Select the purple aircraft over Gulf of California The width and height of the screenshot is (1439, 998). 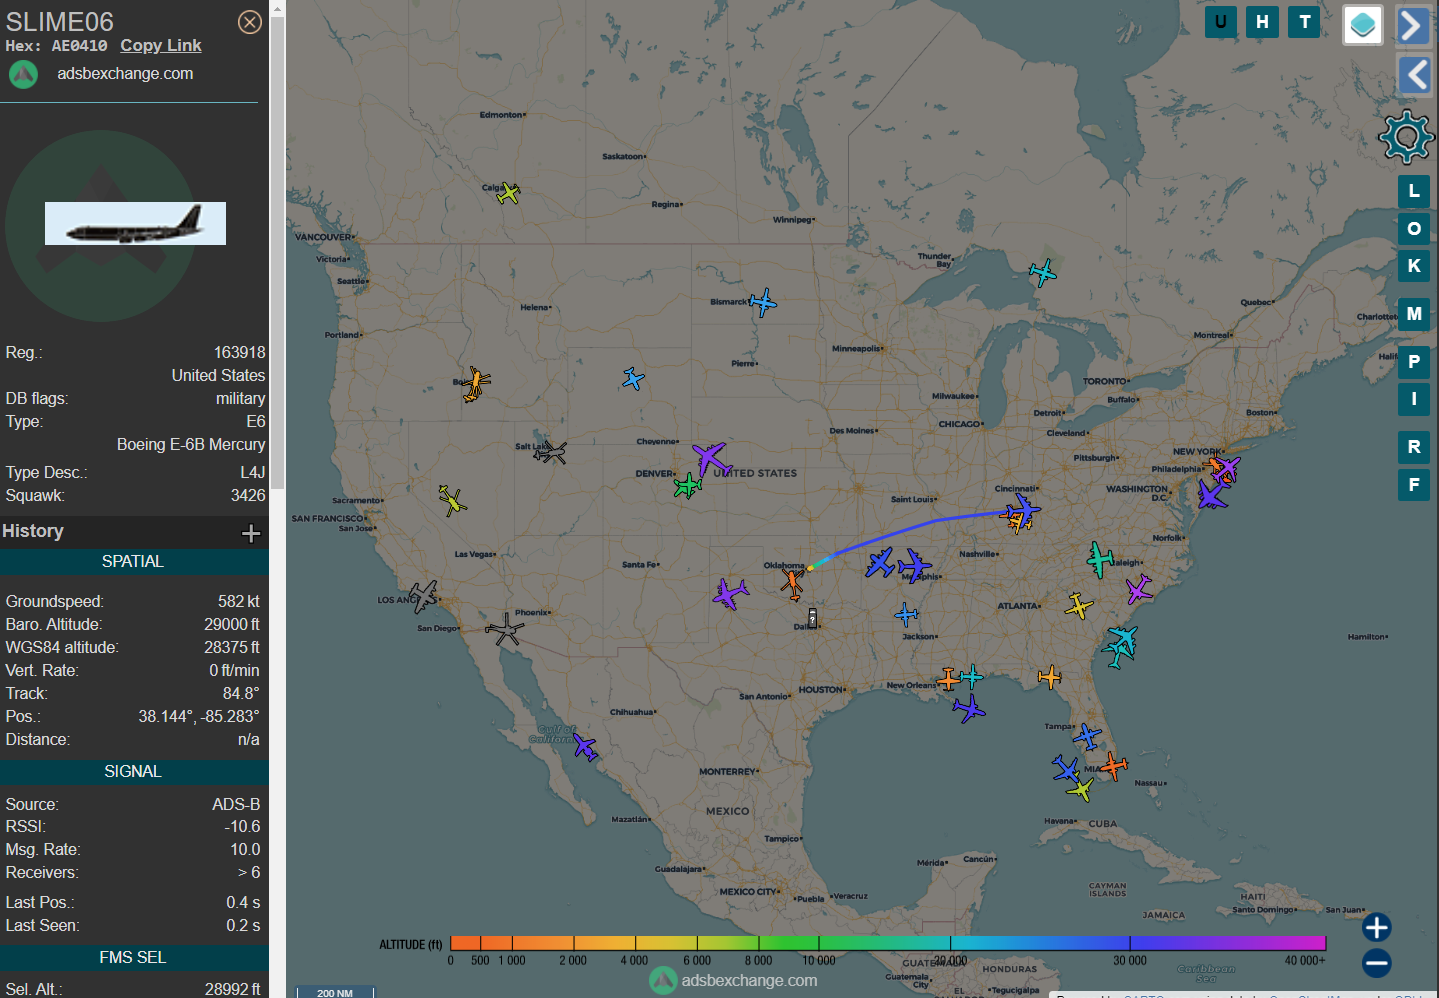click(x=585, y=748)
